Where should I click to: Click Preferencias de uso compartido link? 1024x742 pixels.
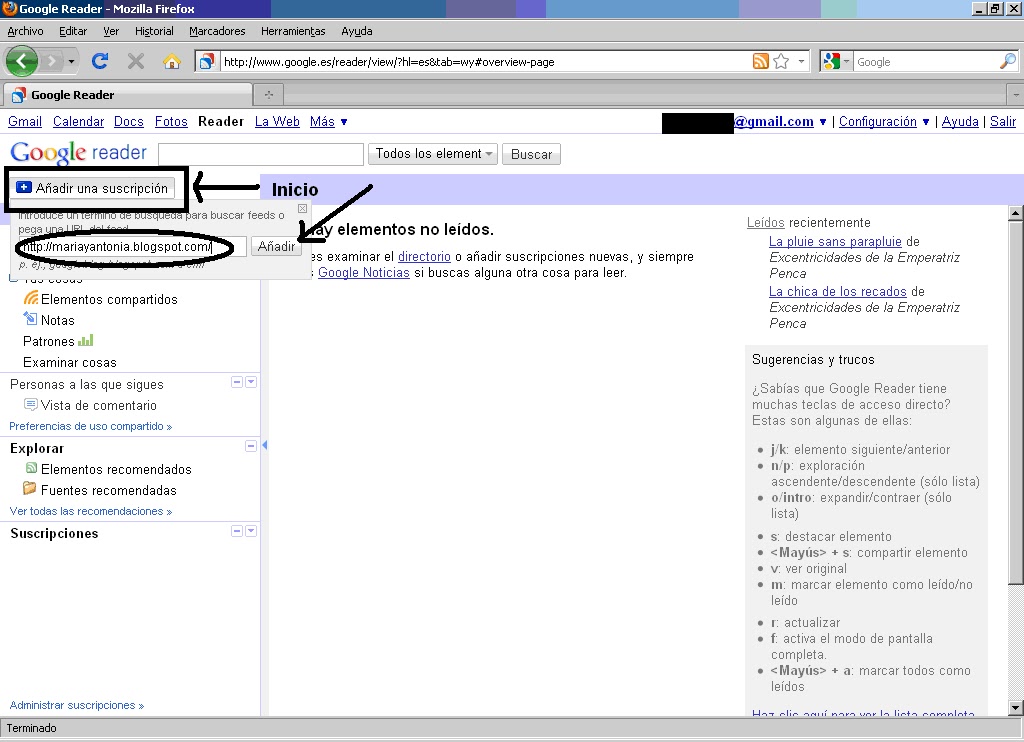pyautogui.click(x=91, y=426)
